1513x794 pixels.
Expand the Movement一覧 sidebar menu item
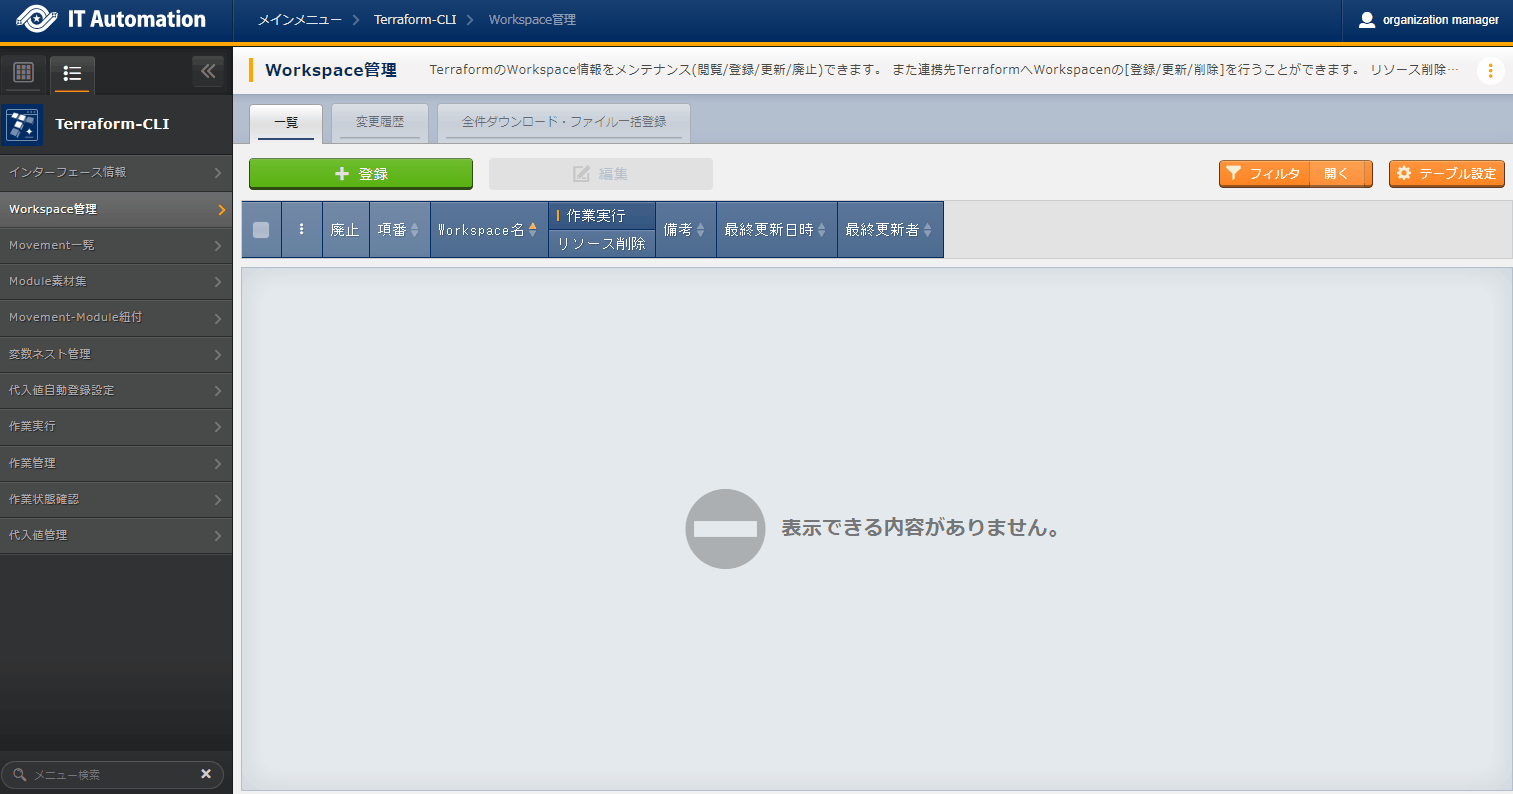tap(116, 245)
